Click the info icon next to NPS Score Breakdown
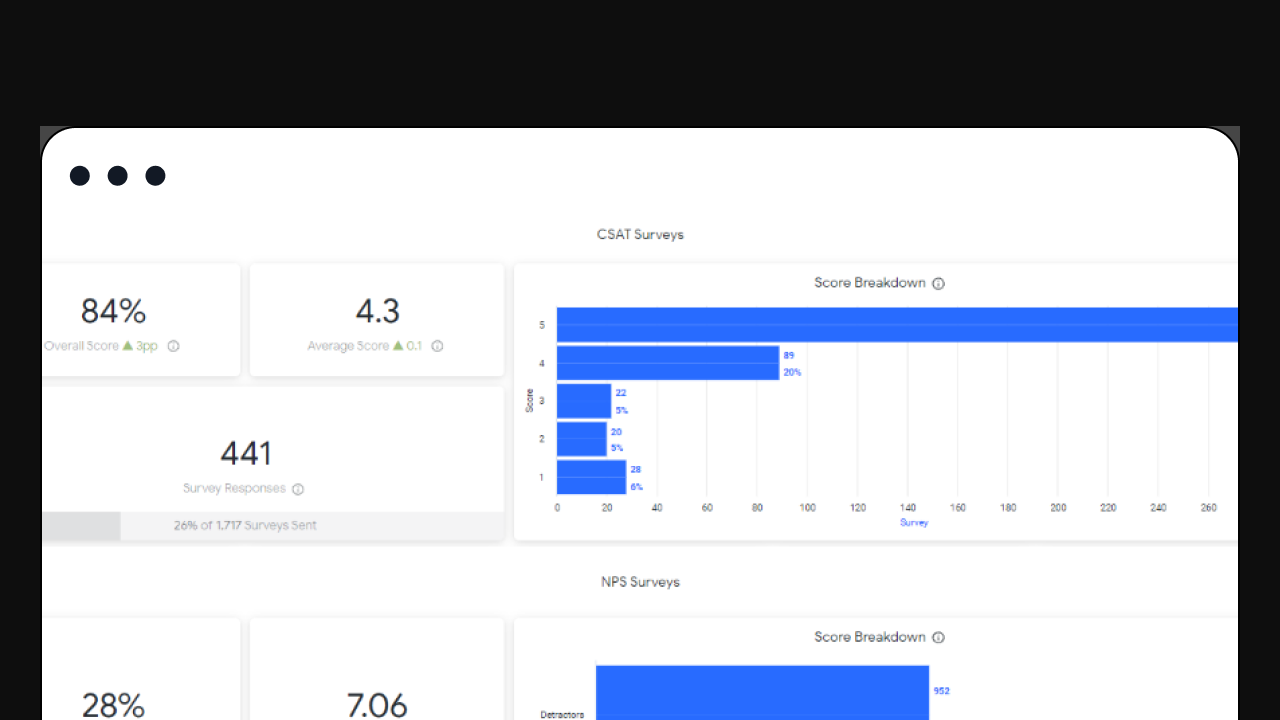 tap(938, 638)
